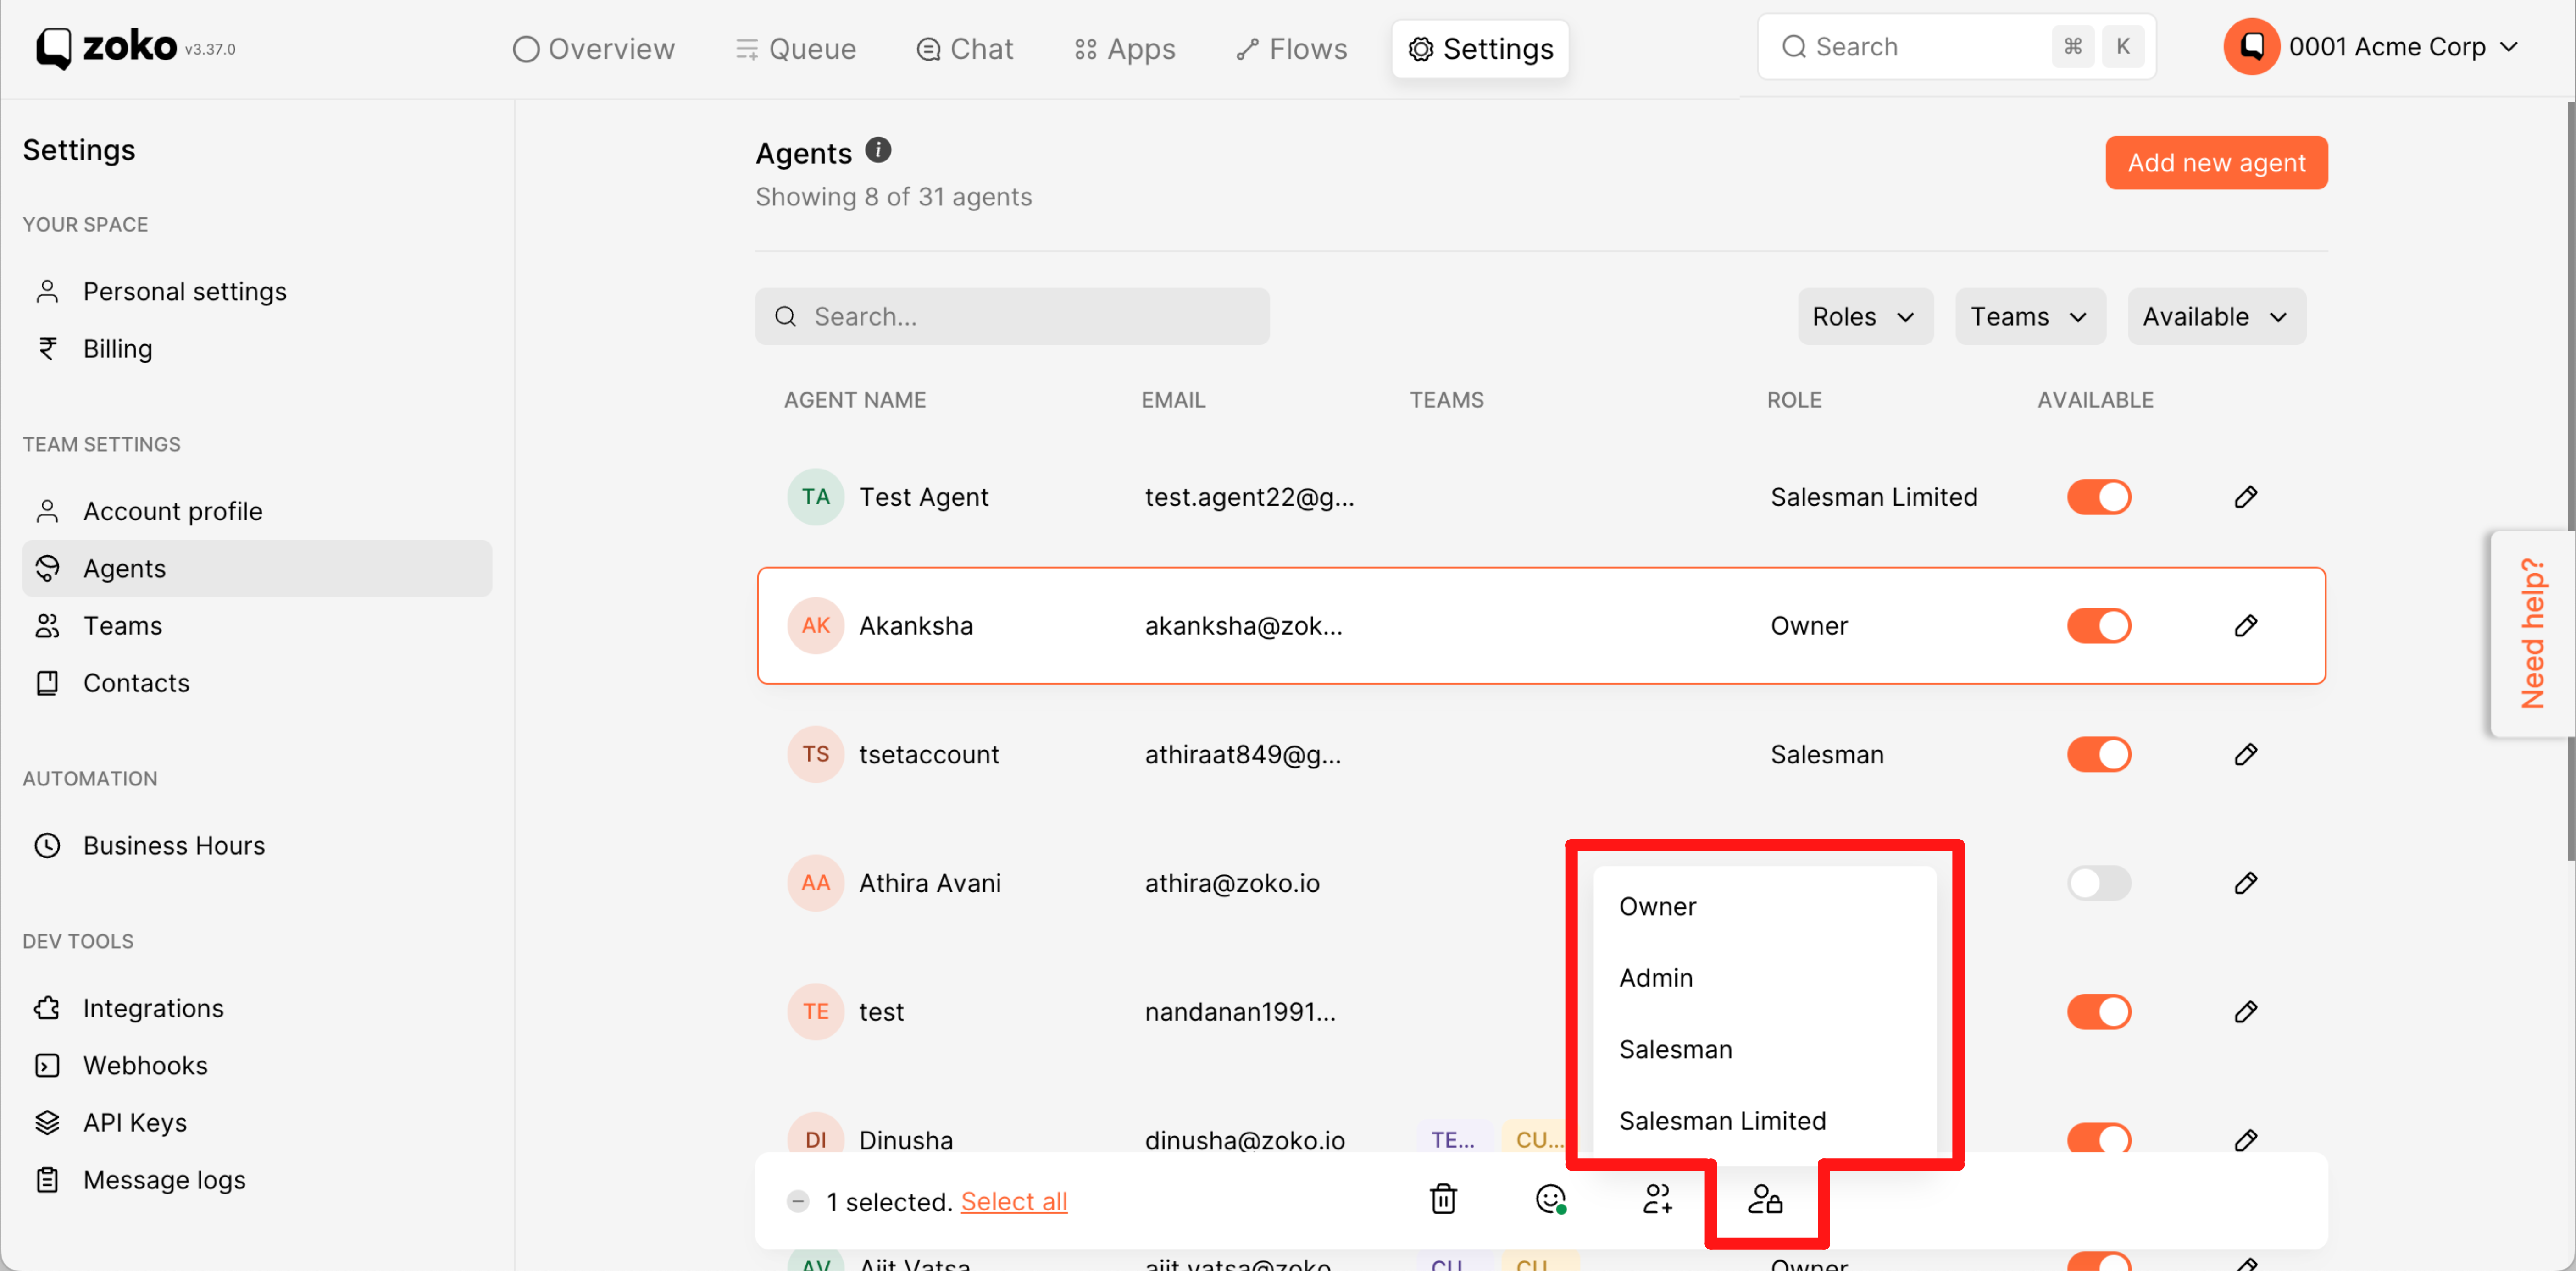Edit Dinusha with pencil icon
This screenshot has height=1271, width=2576.
pos(2246,1140)
